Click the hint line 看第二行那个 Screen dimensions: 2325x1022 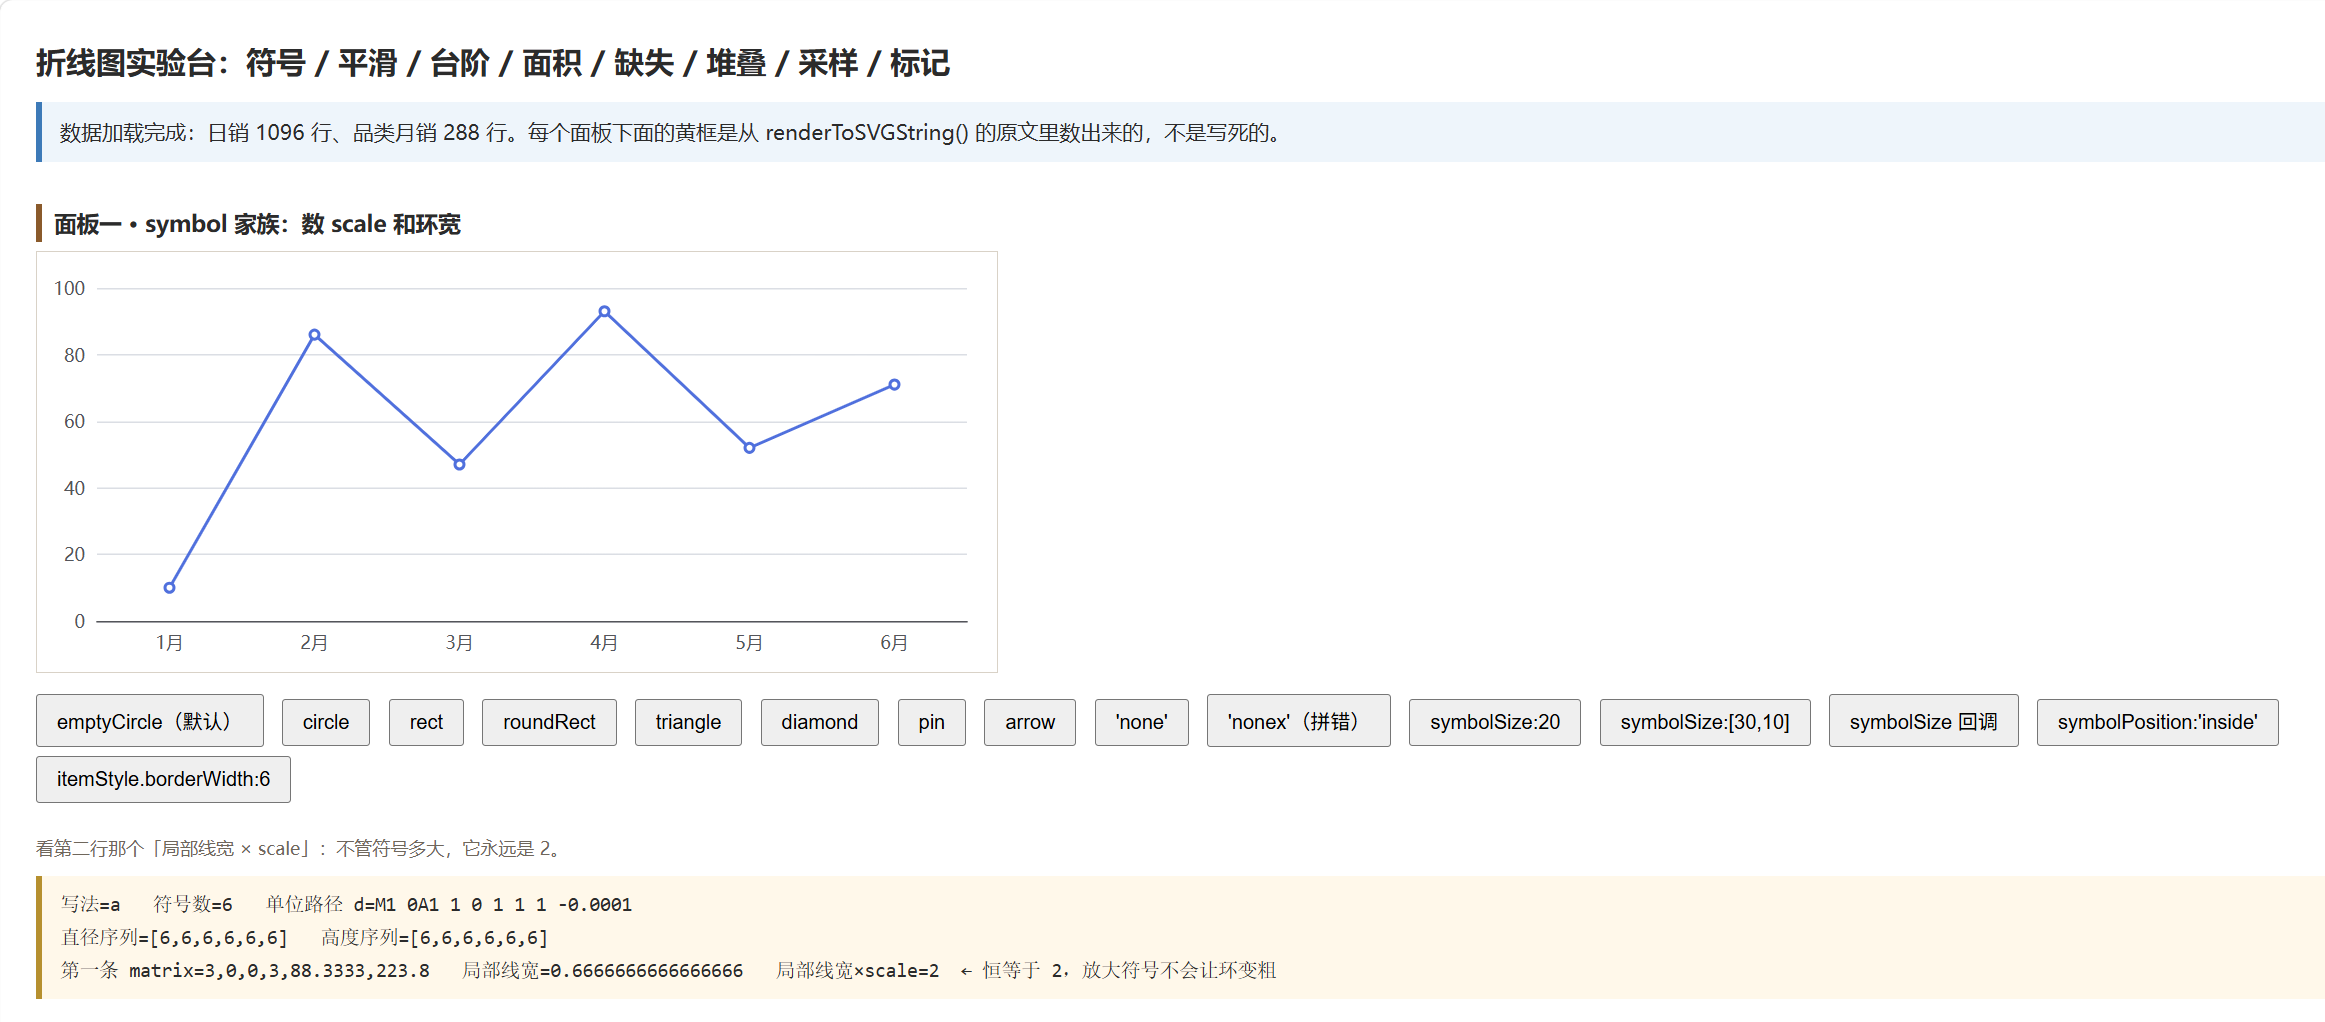pyautogui.click(x=303, y=849)
